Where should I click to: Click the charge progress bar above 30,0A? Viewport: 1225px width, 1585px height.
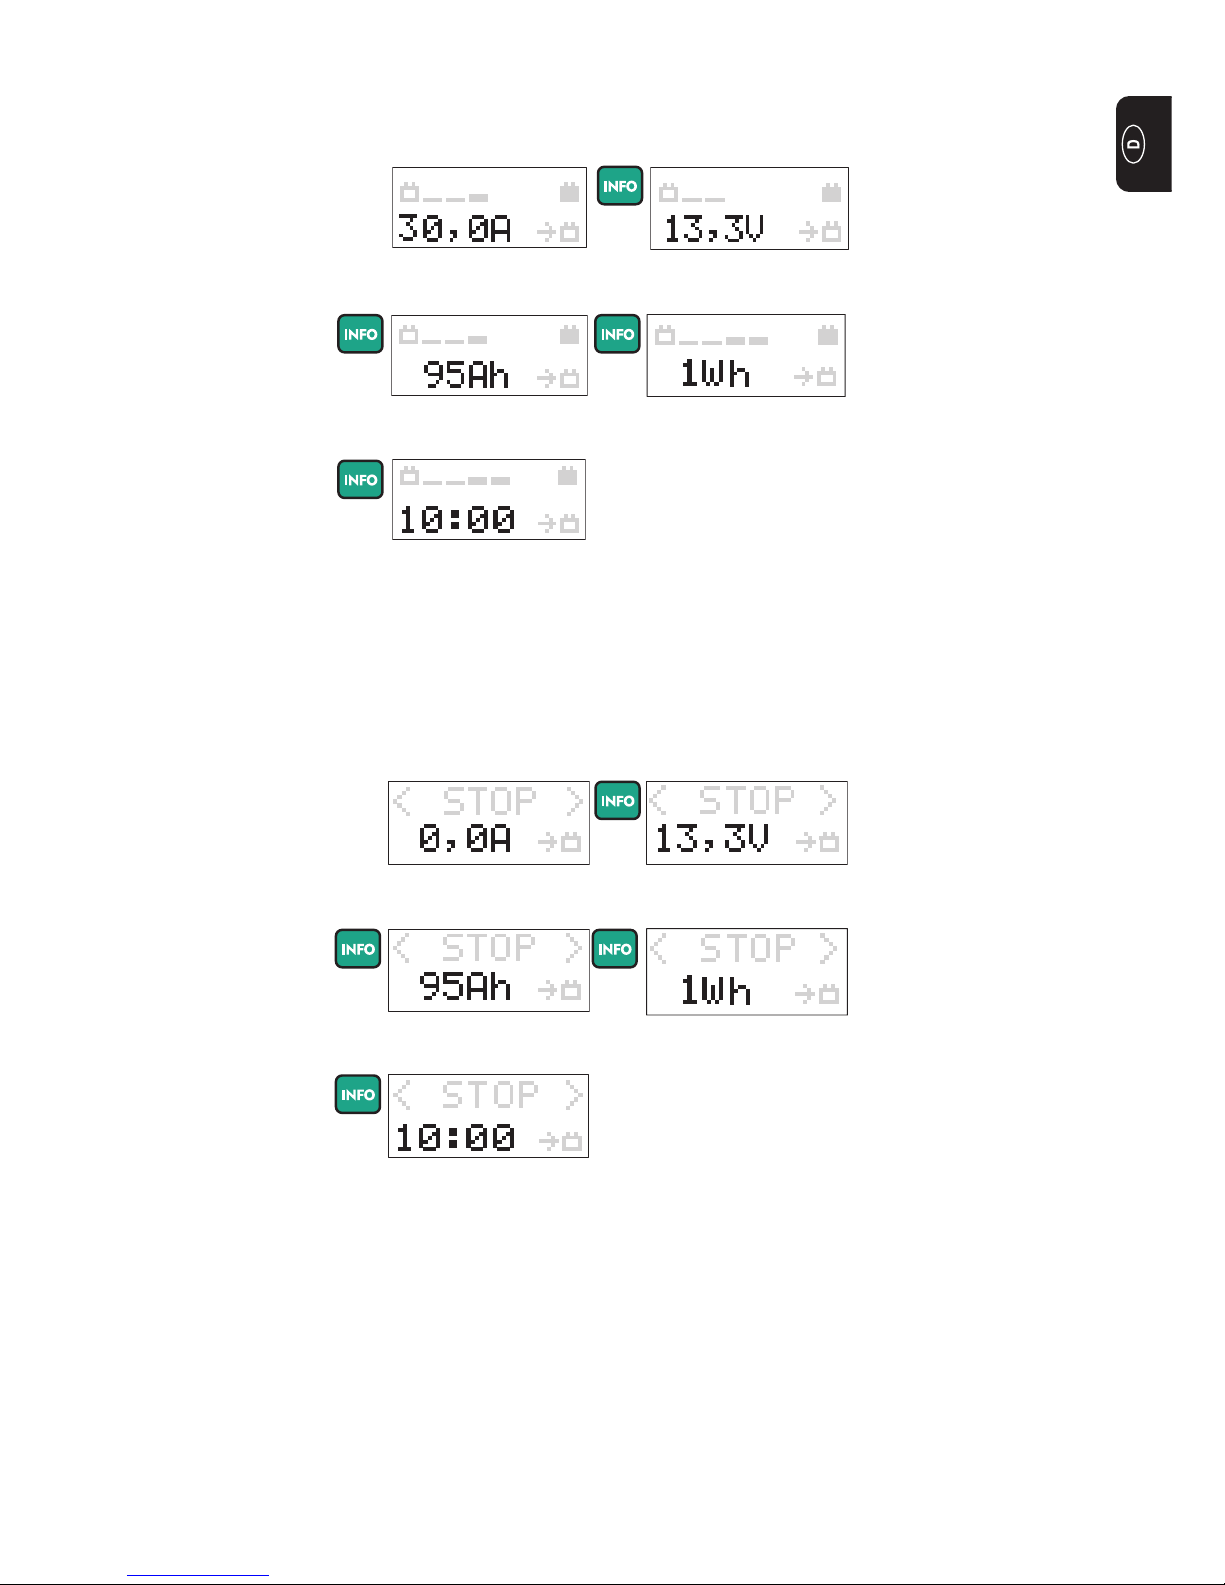(444, 192)
